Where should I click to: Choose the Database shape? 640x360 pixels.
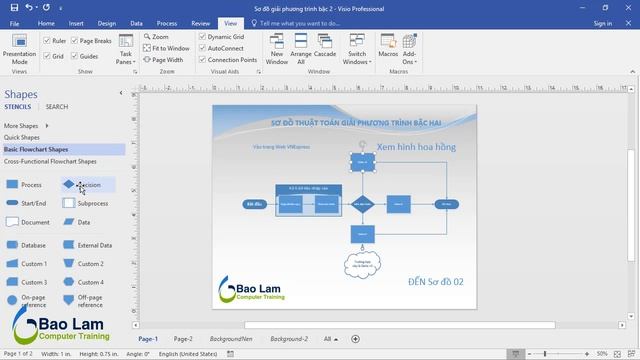click(x=26, y=245)
